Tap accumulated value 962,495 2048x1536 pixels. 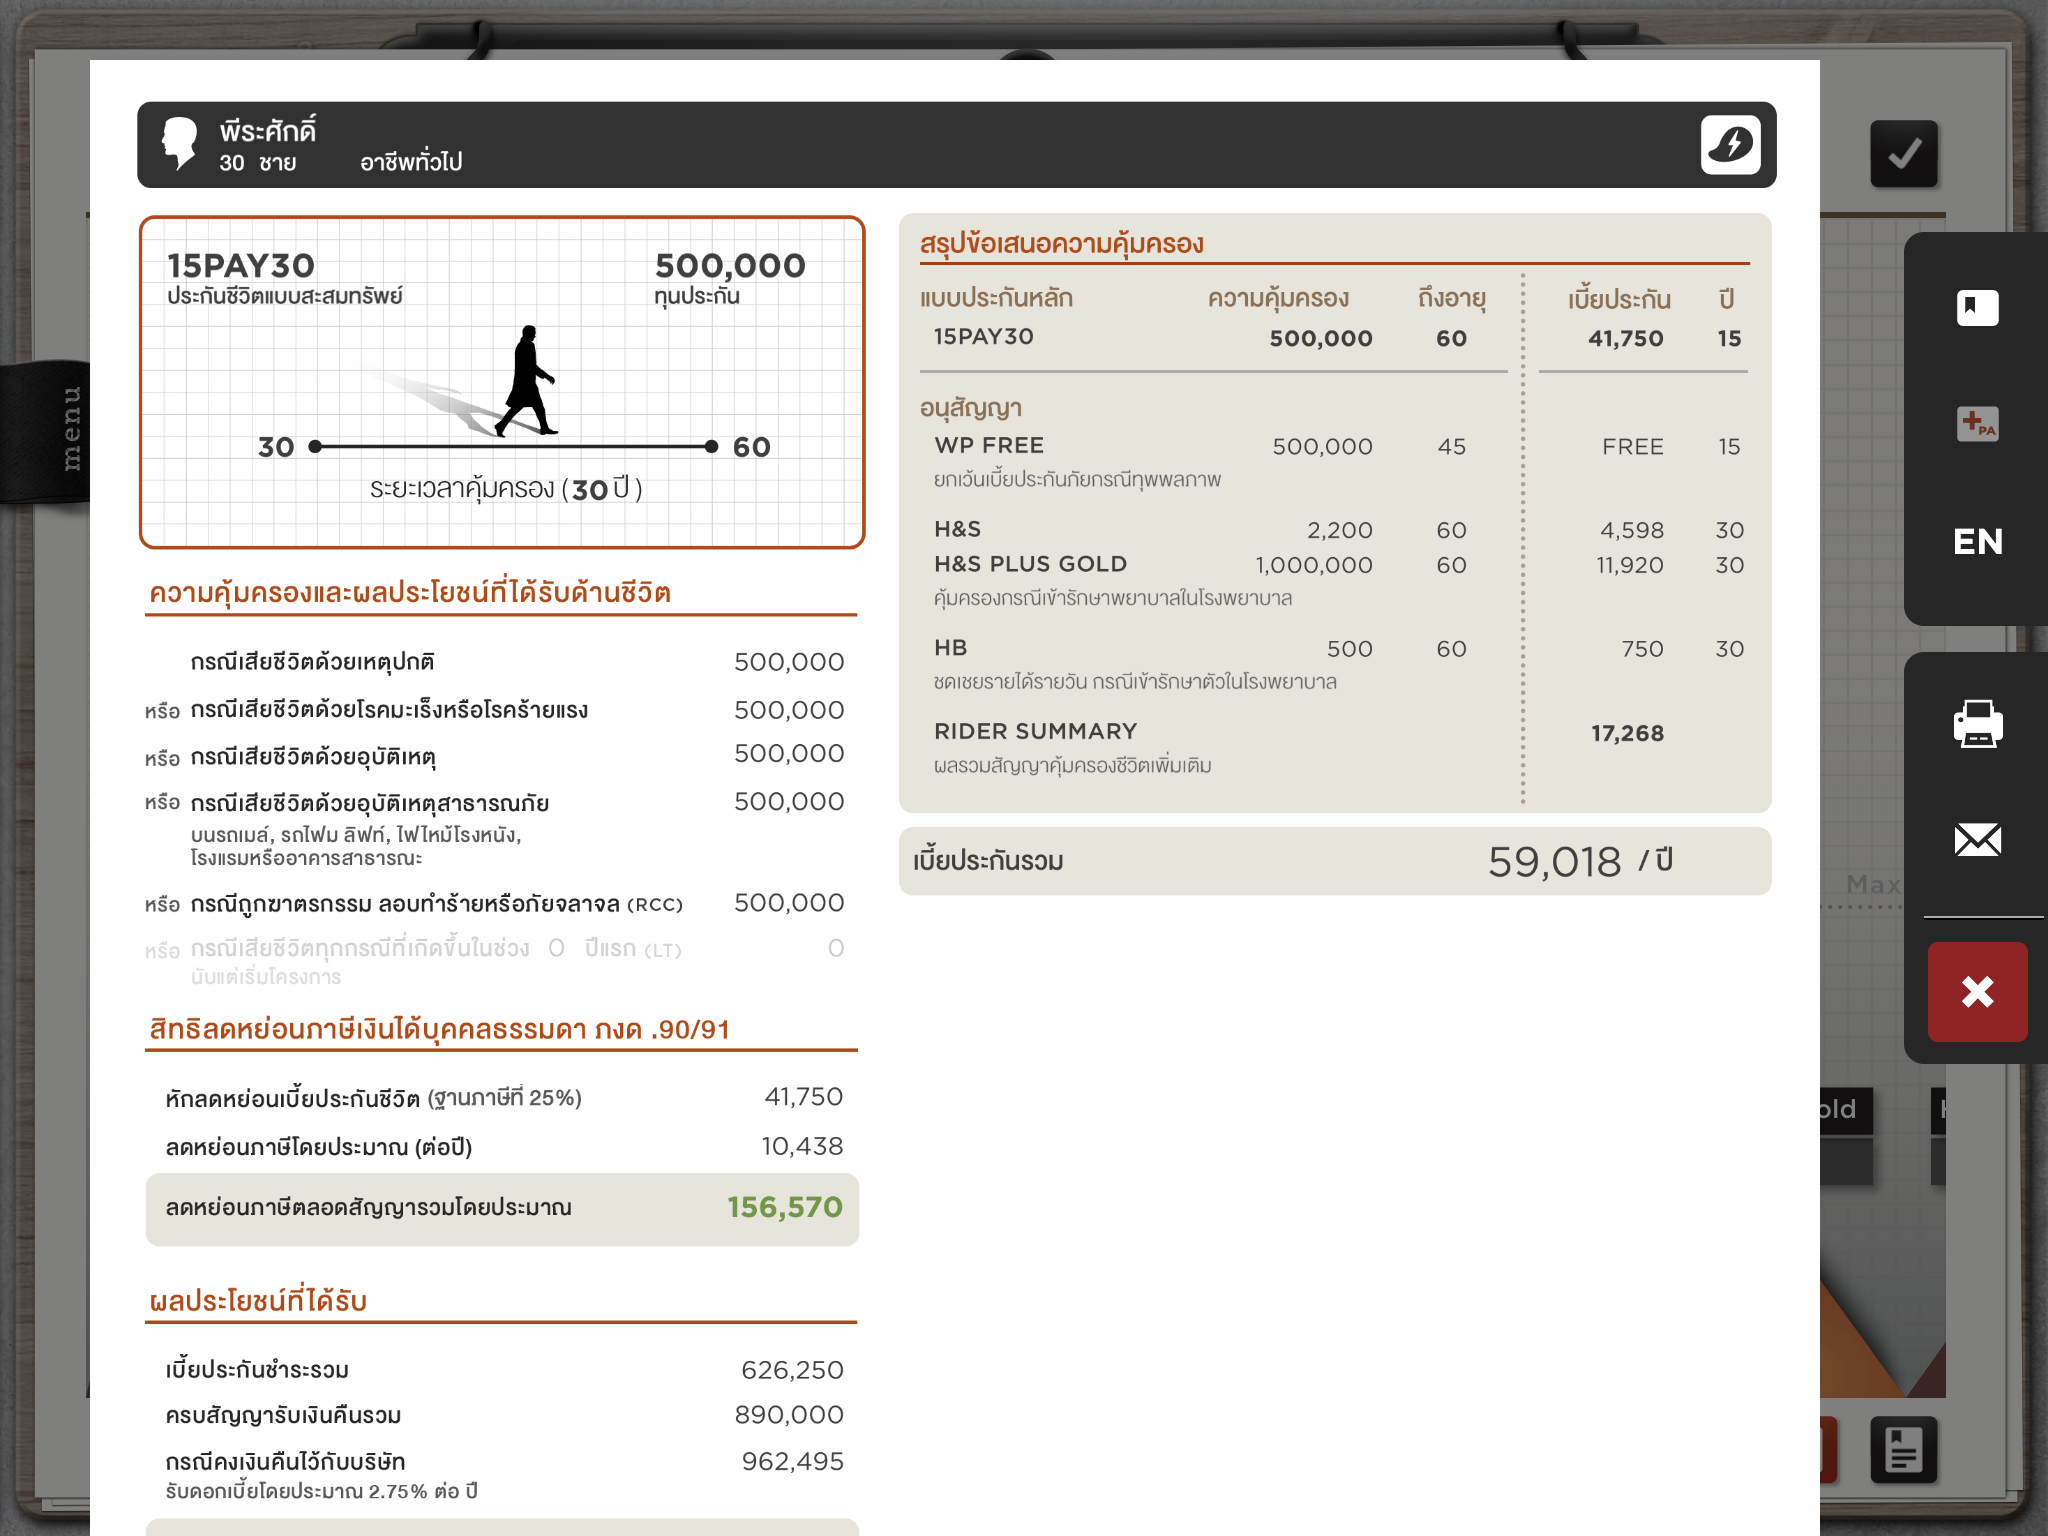click(x=792, y=1462)
